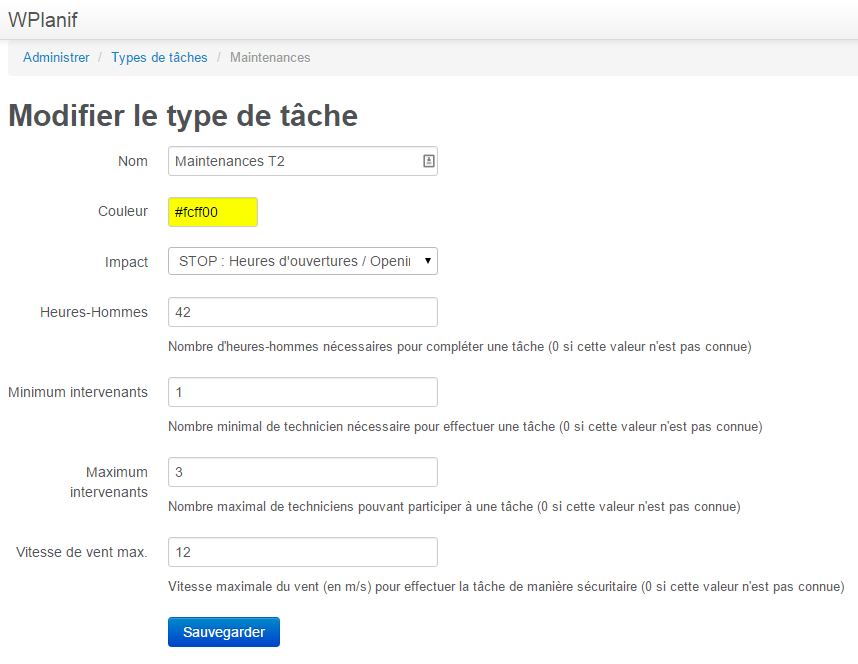This screenshot has width=858, height=664.
Task: Click the WPlanif header bar title
Action: click(x=42, y=19)
